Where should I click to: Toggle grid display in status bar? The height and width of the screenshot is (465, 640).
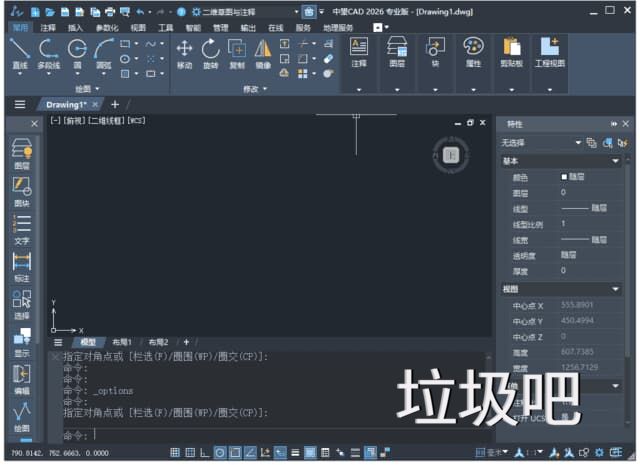[x=175, y=453]
